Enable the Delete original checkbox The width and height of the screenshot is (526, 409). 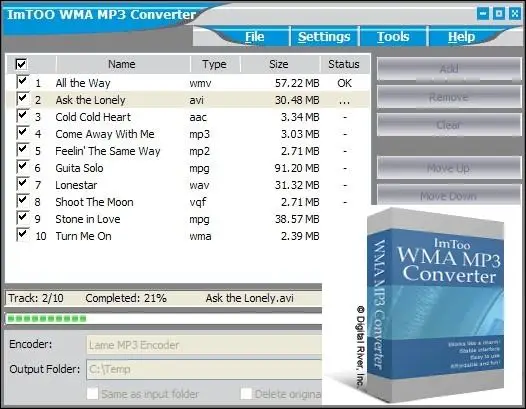point(246,394)
